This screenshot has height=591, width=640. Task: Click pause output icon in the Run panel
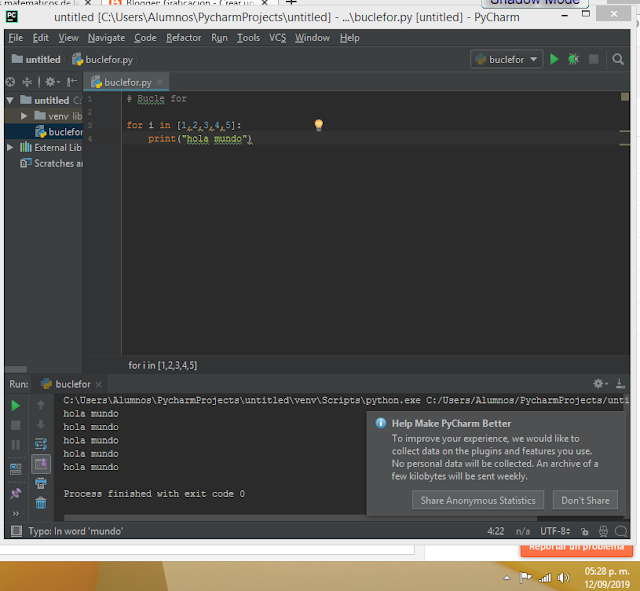(x=16, y=444)
